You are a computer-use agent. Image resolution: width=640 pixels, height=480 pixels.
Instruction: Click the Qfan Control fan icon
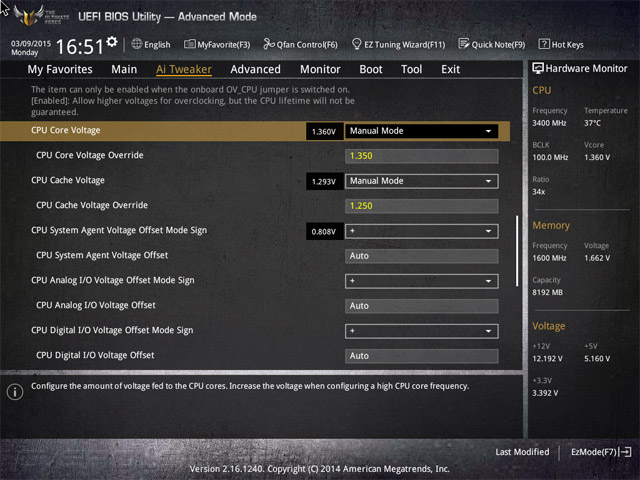(269, 44)
